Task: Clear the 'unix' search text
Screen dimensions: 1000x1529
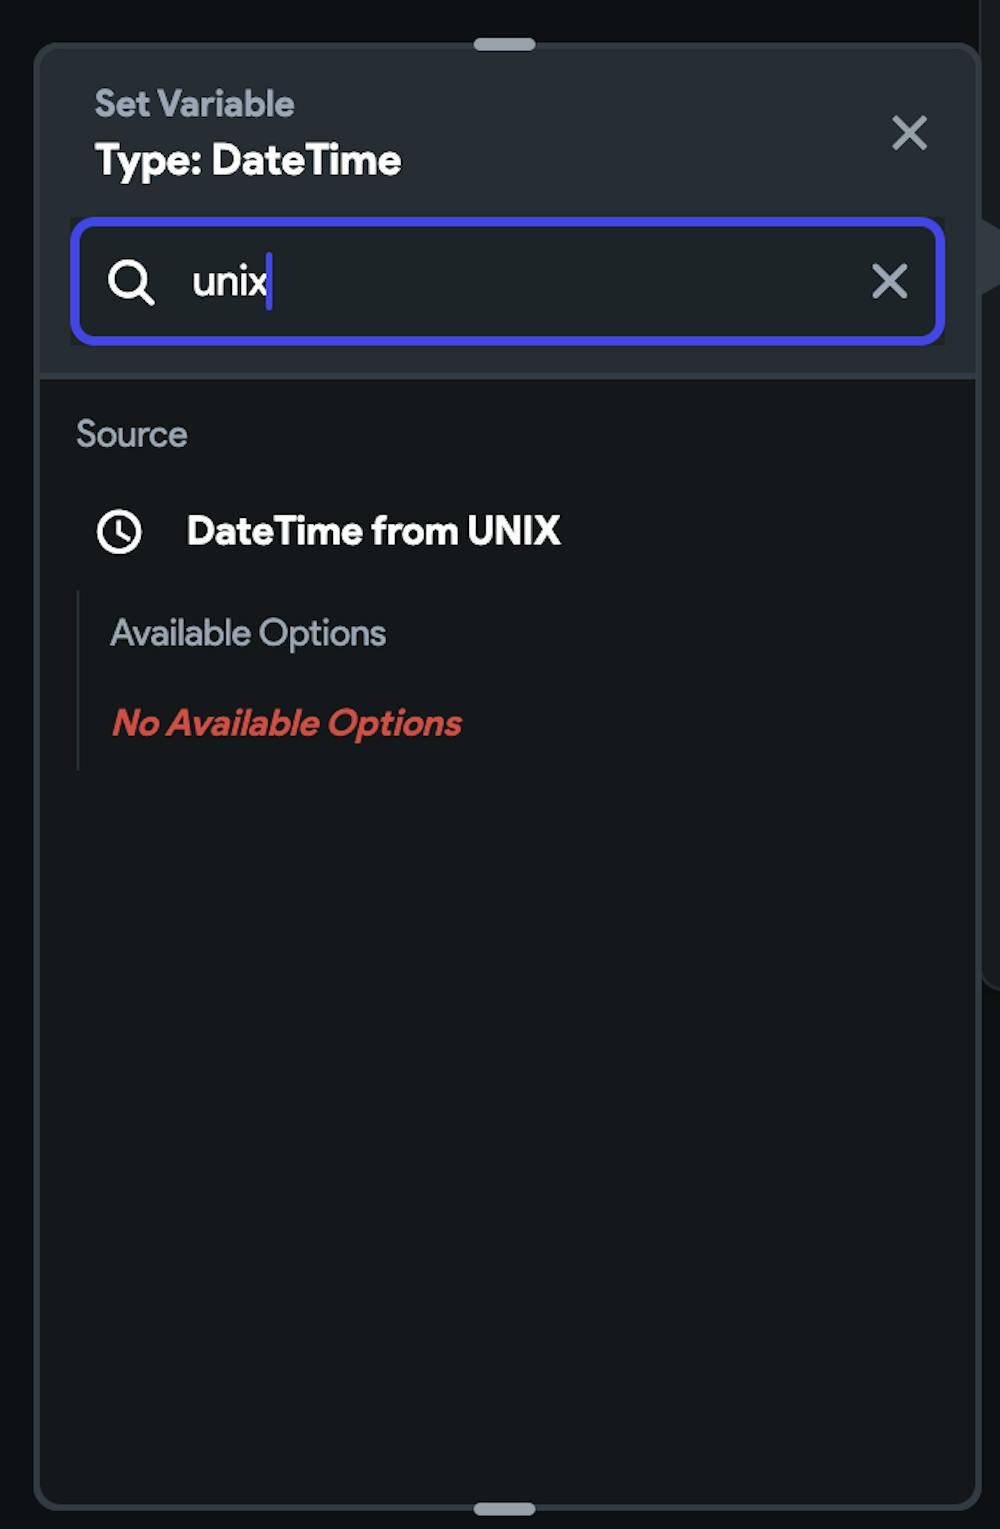Action: (889, 282)
